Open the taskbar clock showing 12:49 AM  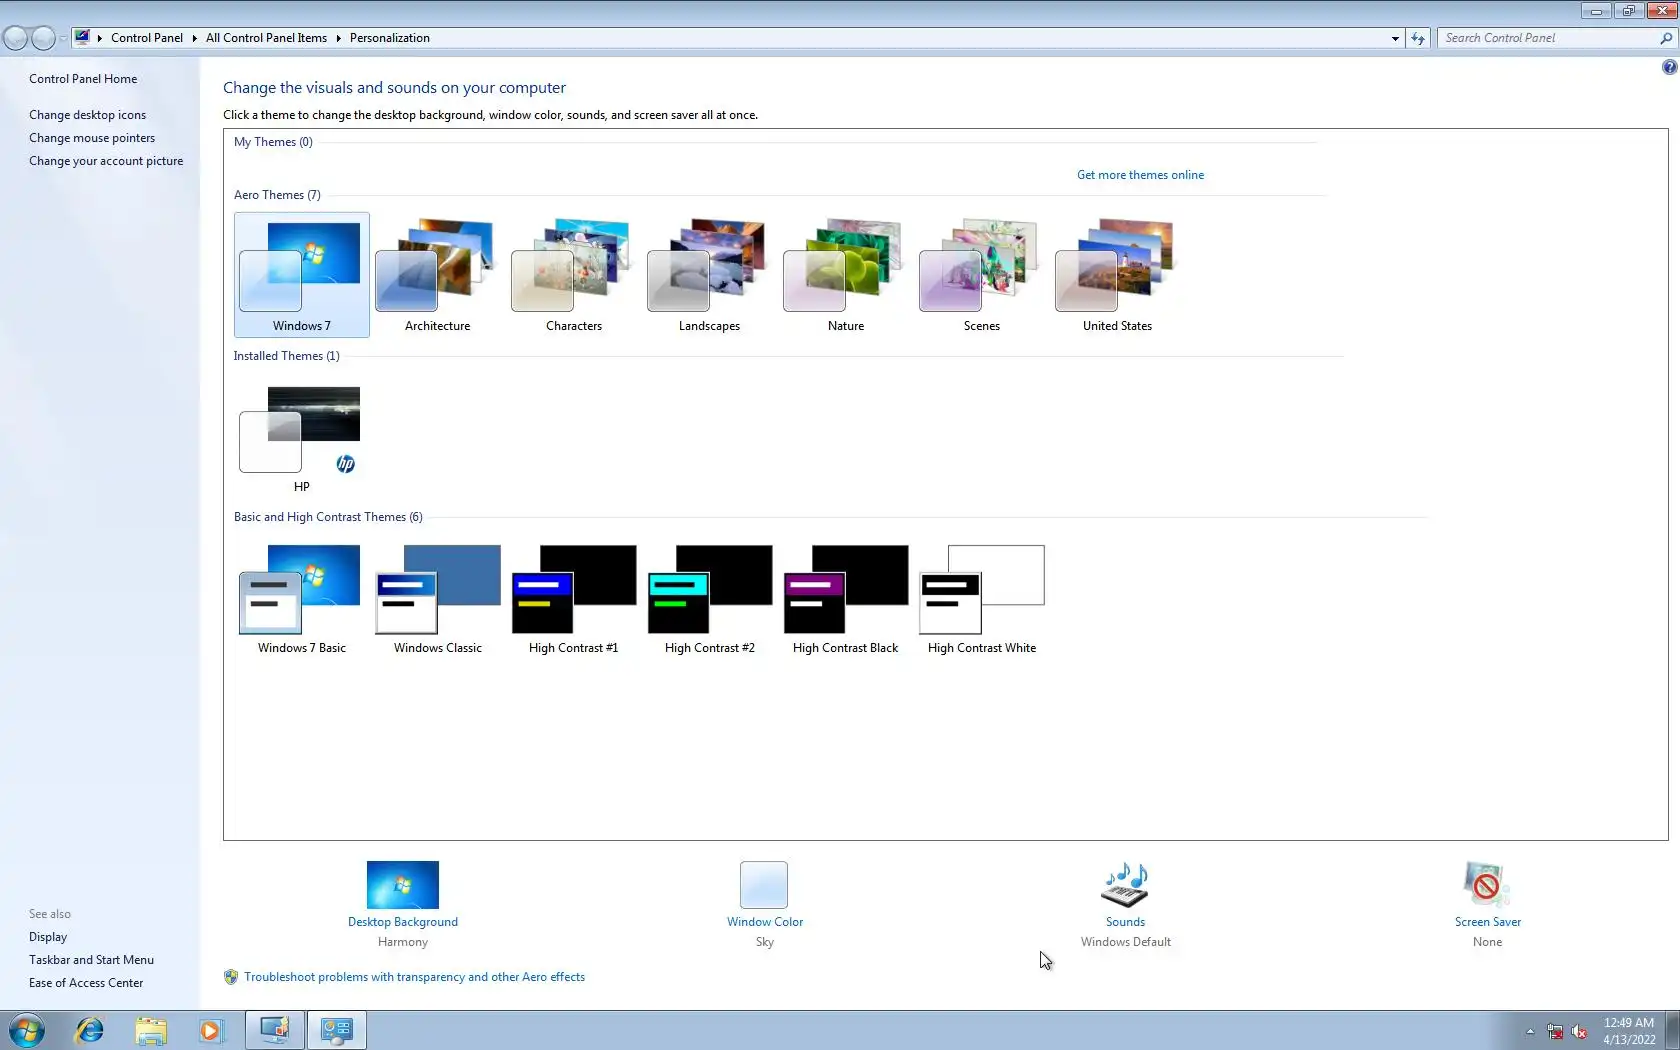pos(1629,1031)
